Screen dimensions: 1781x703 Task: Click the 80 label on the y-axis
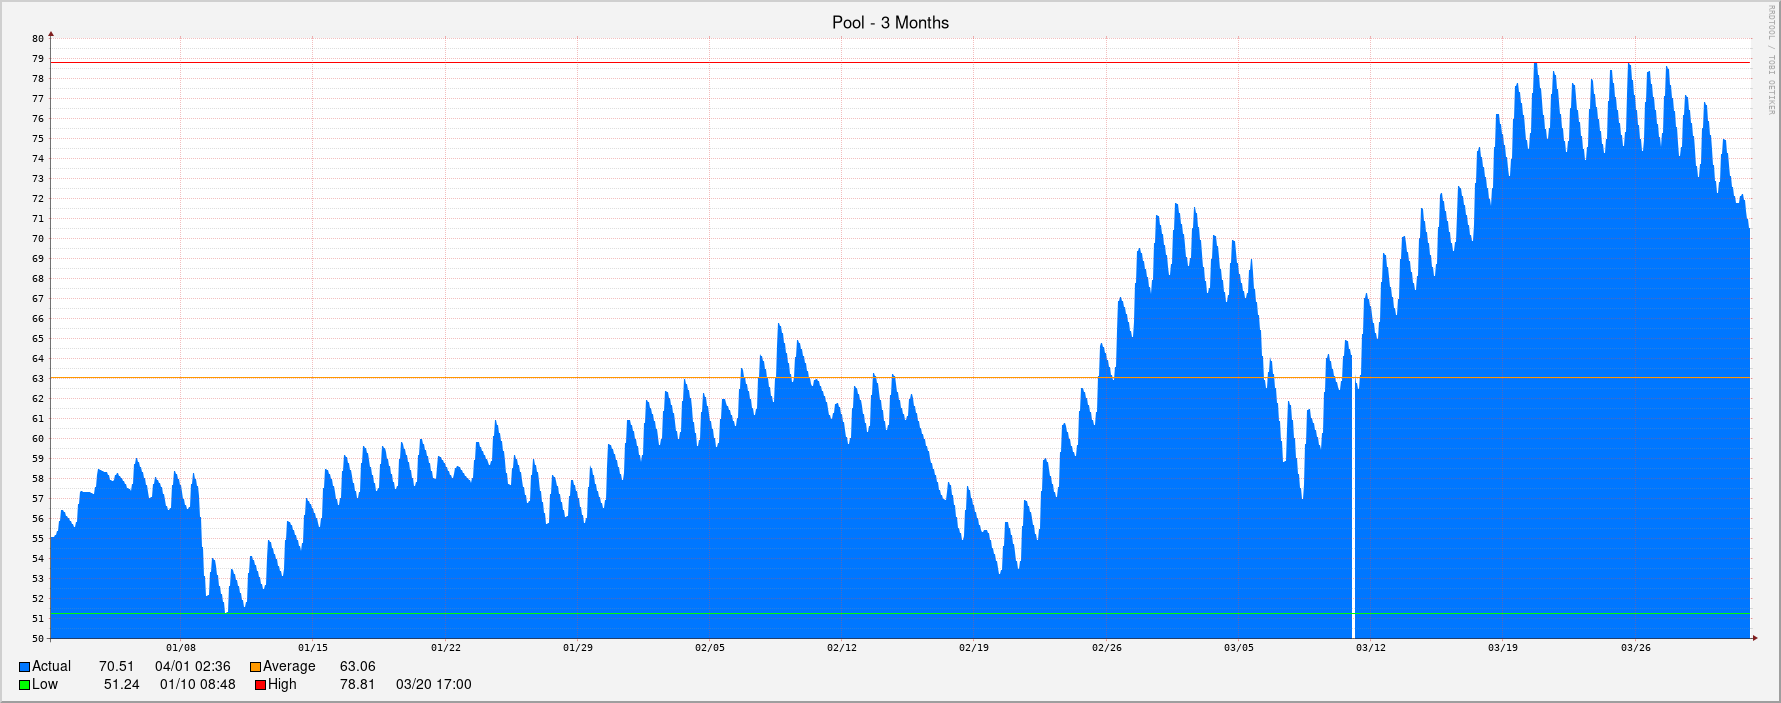38,39
